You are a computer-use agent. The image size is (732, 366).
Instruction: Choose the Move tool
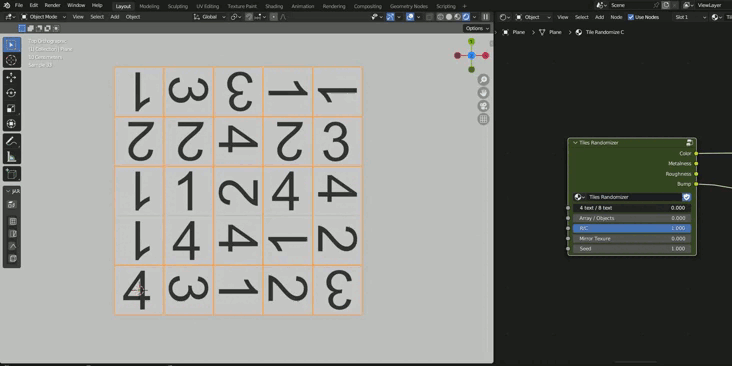(11, 77)
